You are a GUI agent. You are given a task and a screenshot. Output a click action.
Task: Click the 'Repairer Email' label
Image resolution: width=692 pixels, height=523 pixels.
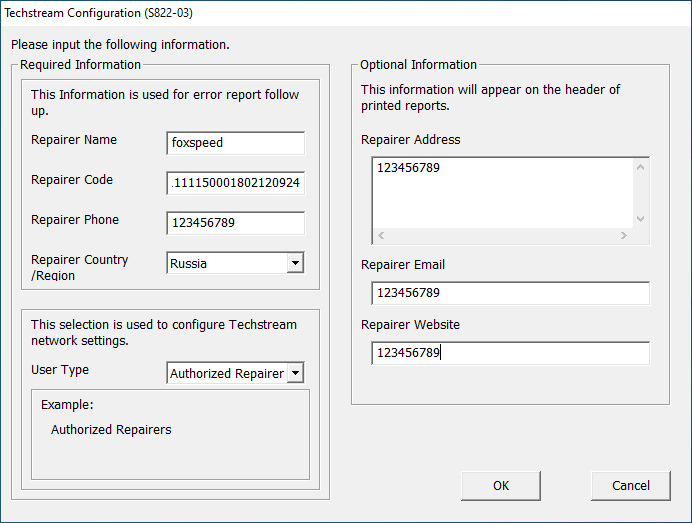(x=402, y=265)
